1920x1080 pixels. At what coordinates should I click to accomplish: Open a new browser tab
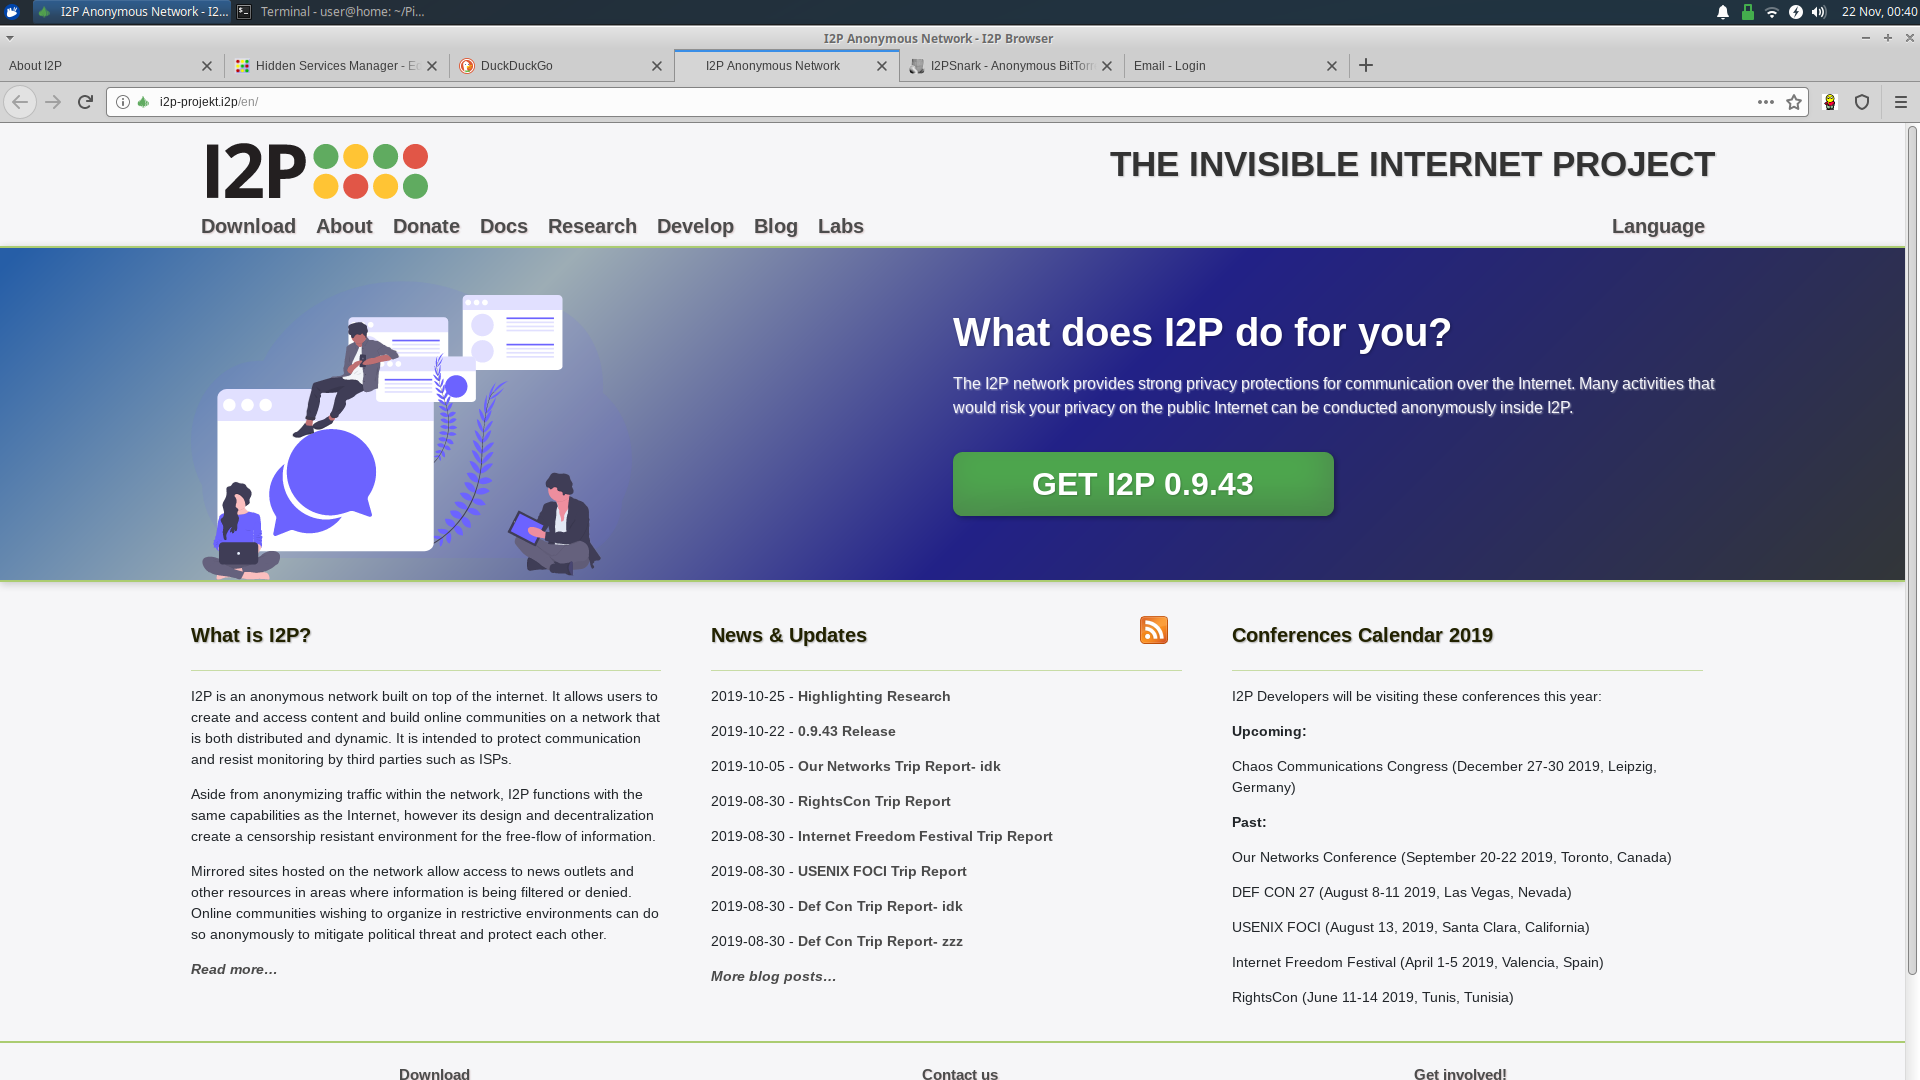pos(1366,65)
